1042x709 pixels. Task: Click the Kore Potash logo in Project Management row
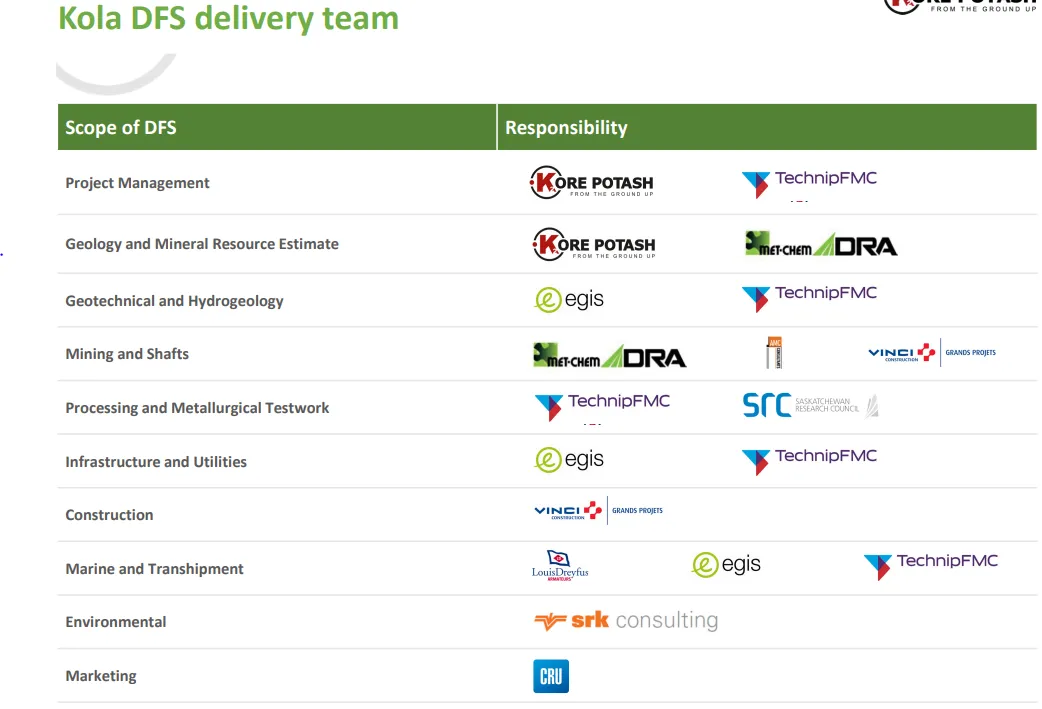point(591,183)
